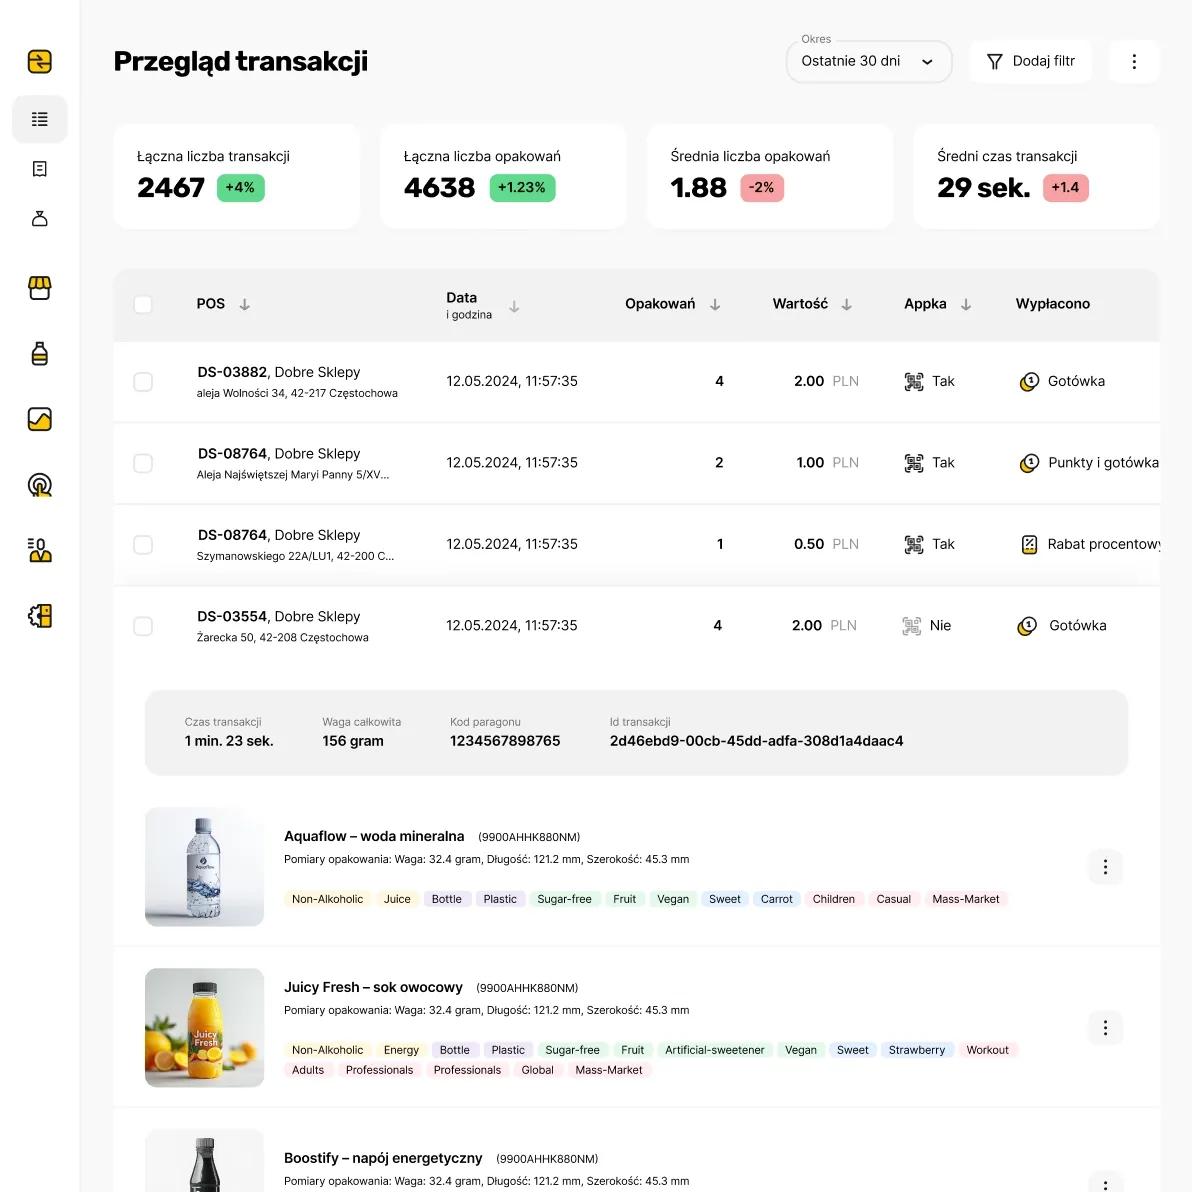Click the +1.4 badge on average transaction time
The width and height of the screenshot is (1192, 1192).
(x=1065, y=188)
